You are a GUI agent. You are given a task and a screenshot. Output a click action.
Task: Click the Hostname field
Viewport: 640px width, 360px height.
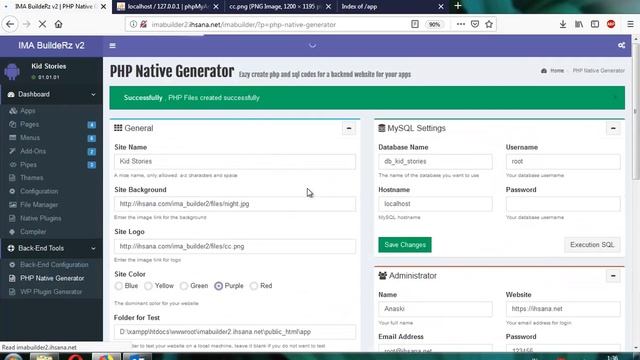(x=435, y=204)
